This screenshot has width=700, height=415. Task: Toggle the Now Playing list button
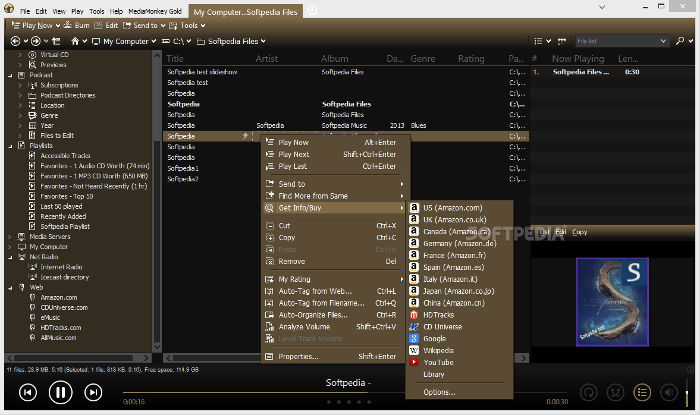[642, 393]
